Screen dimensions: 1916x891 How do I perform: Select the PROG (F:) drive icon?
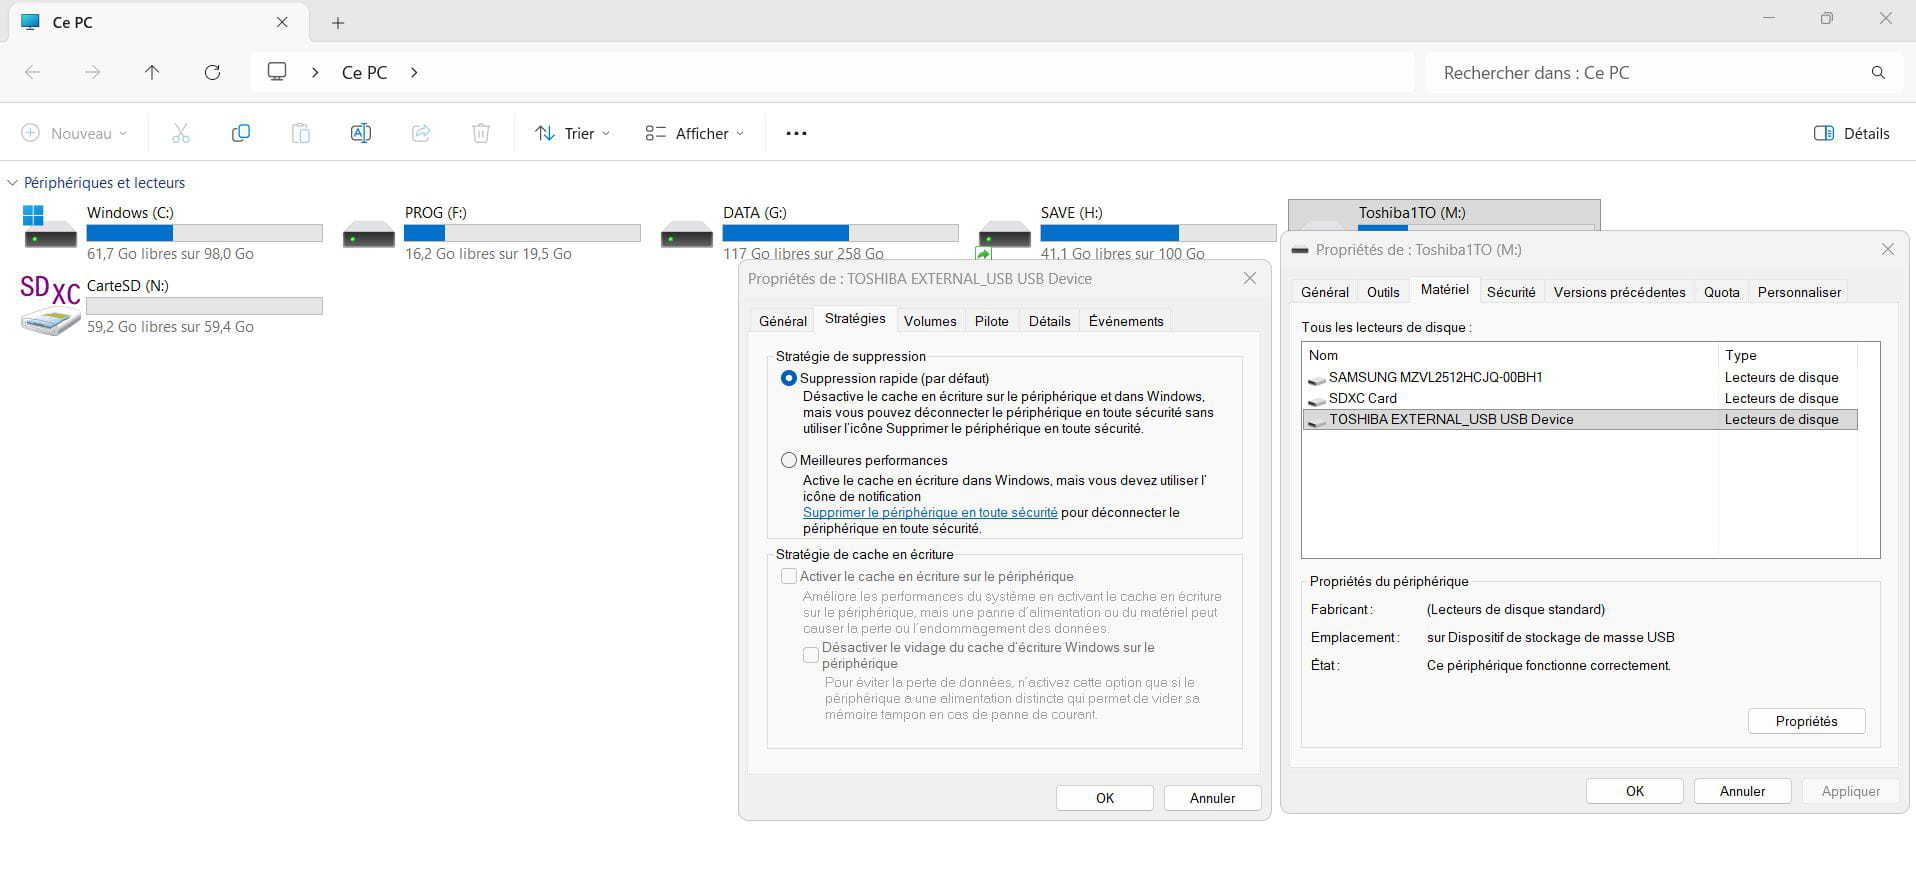click(368, 235)
